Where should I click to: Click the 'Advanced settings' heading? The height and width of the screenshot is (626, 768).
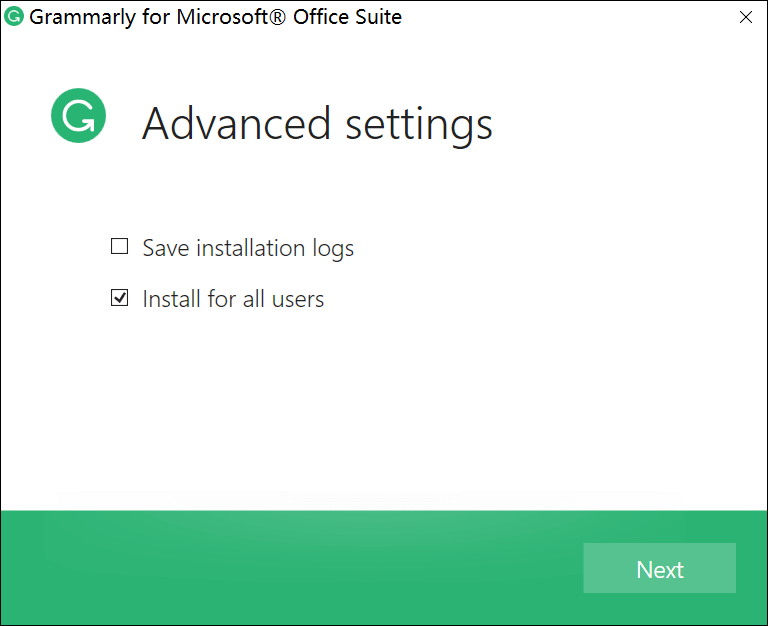pyautogui.click(x=317, y=124)
